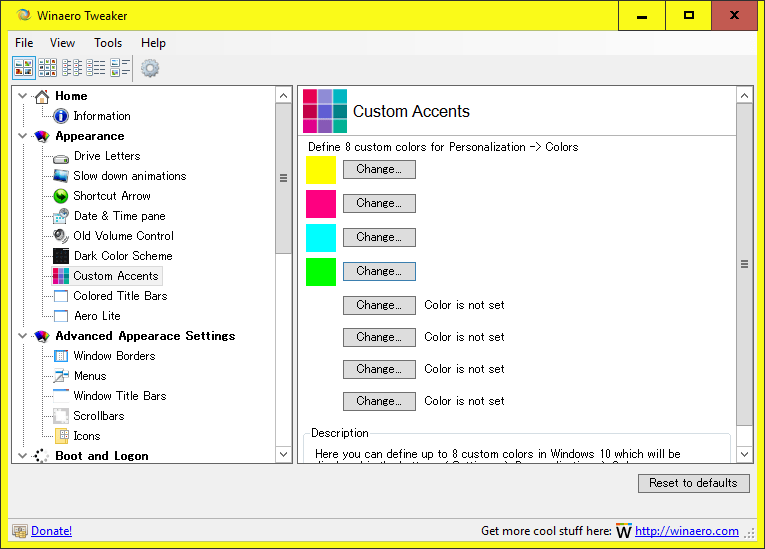Click the Window Borders icon

[60, 356]
